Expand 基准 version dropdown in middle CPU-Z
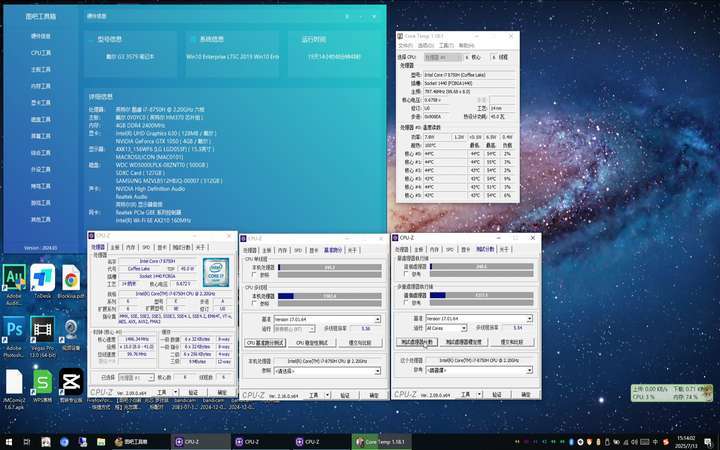This screenshot has width=720, height=450. [377, 319]
